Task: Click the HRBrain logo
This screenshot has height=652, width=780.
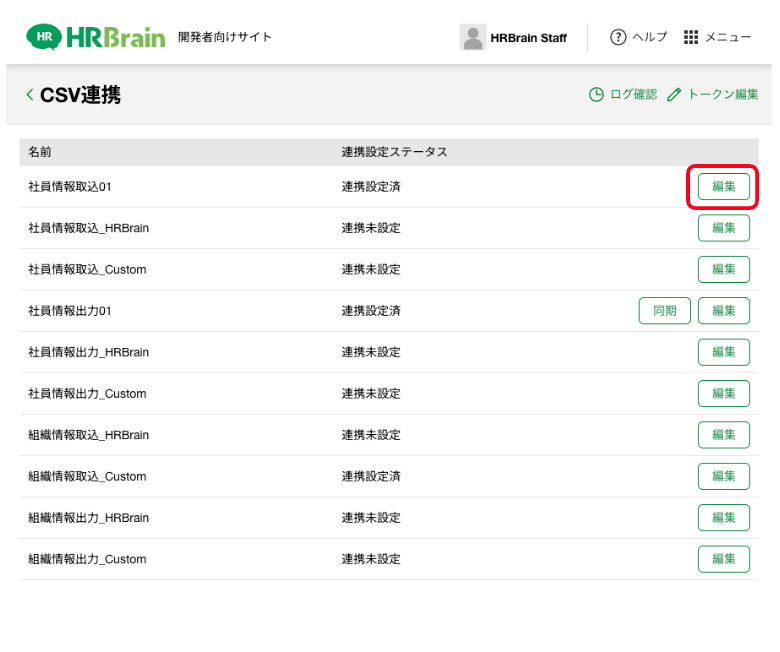Action: coord(96,37)
